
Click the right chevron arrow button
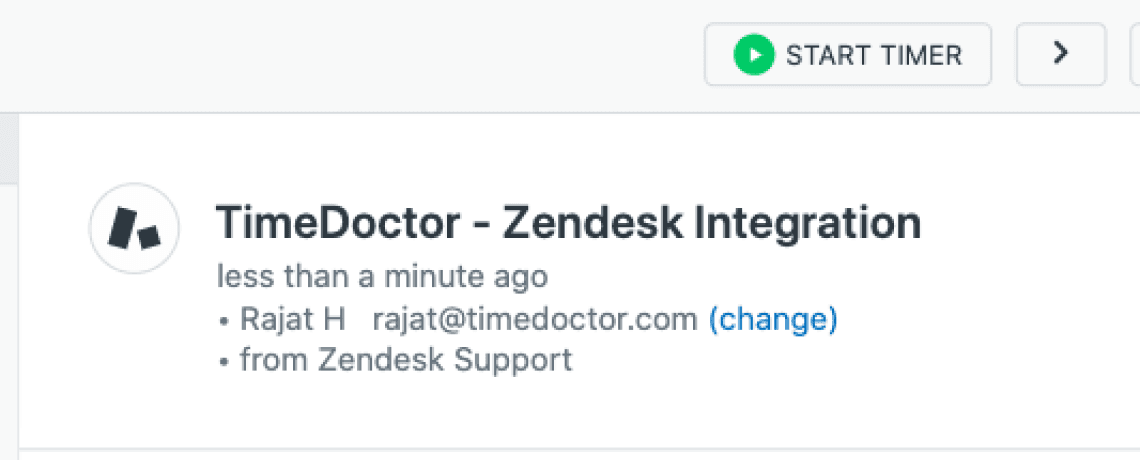coord(1061,54)
